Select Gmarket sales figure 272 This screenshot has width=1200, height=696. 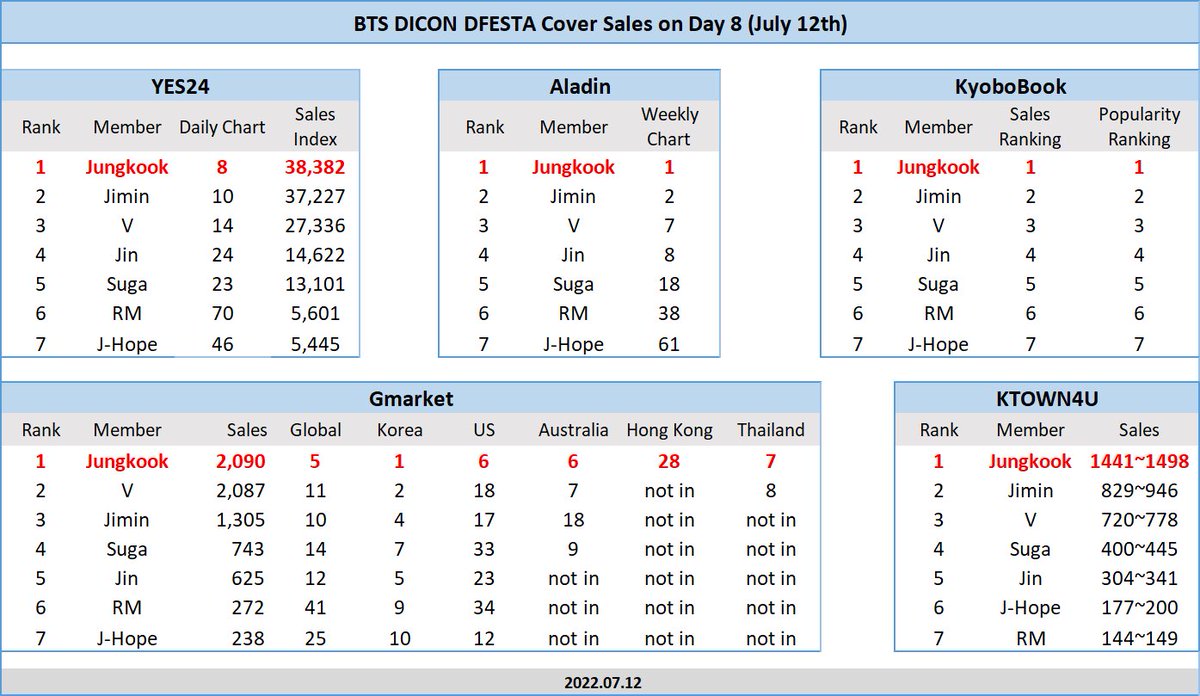(248, 608)
